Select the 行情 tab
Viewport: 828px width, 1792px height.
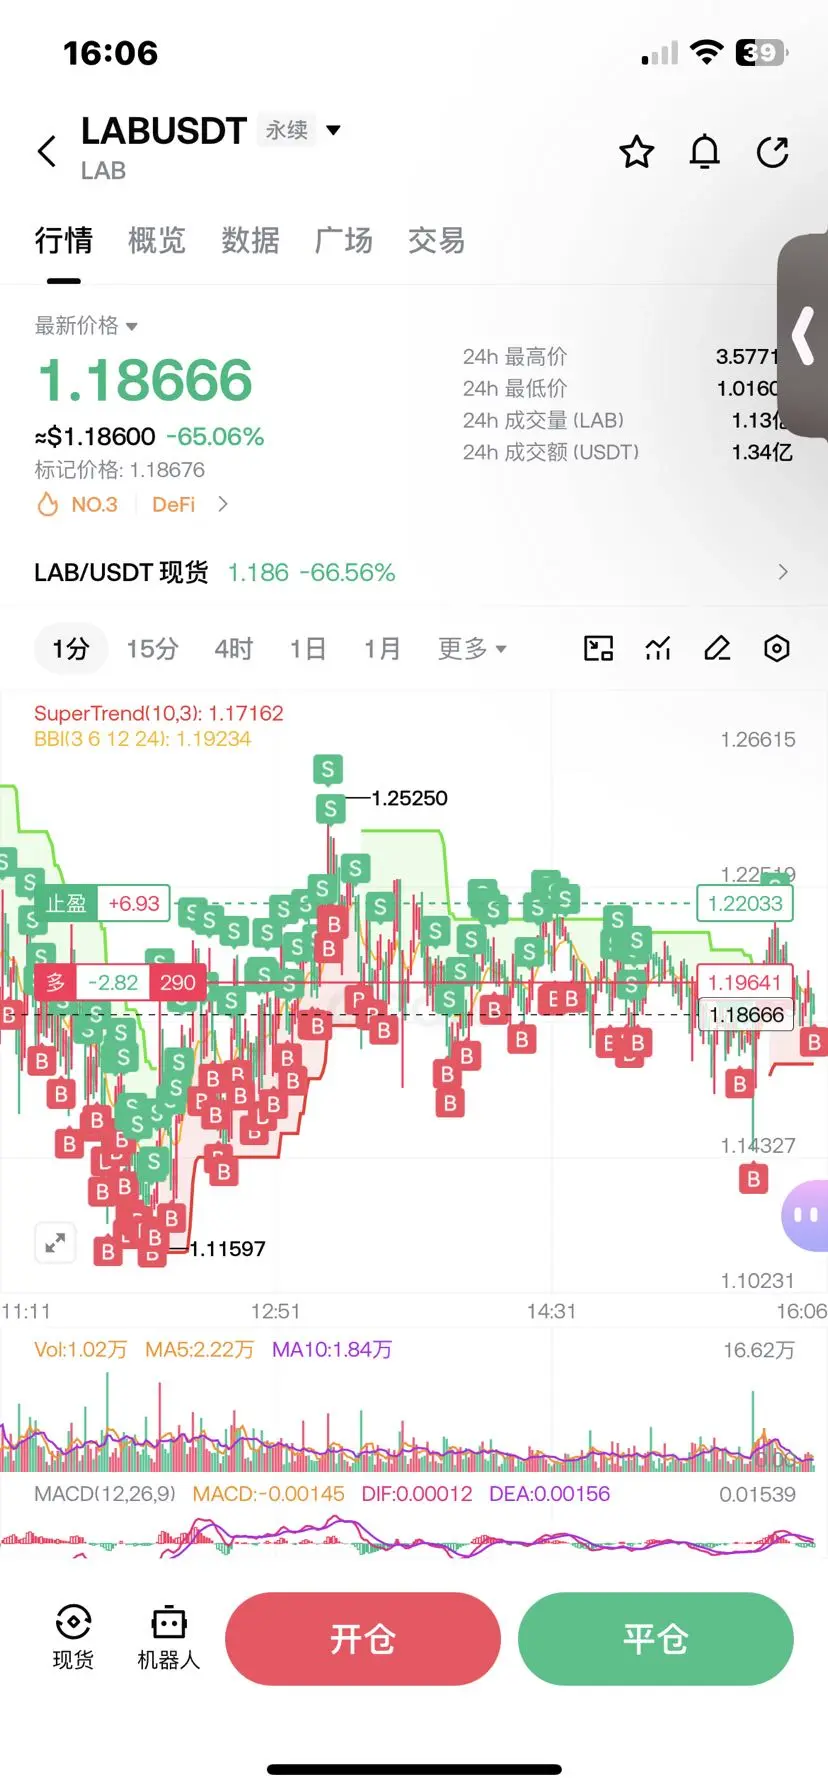click(x=64, y=240)
